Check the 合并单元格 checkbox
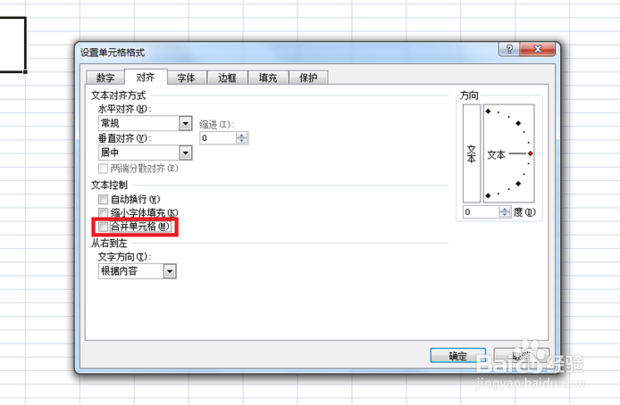 point(103,227)
